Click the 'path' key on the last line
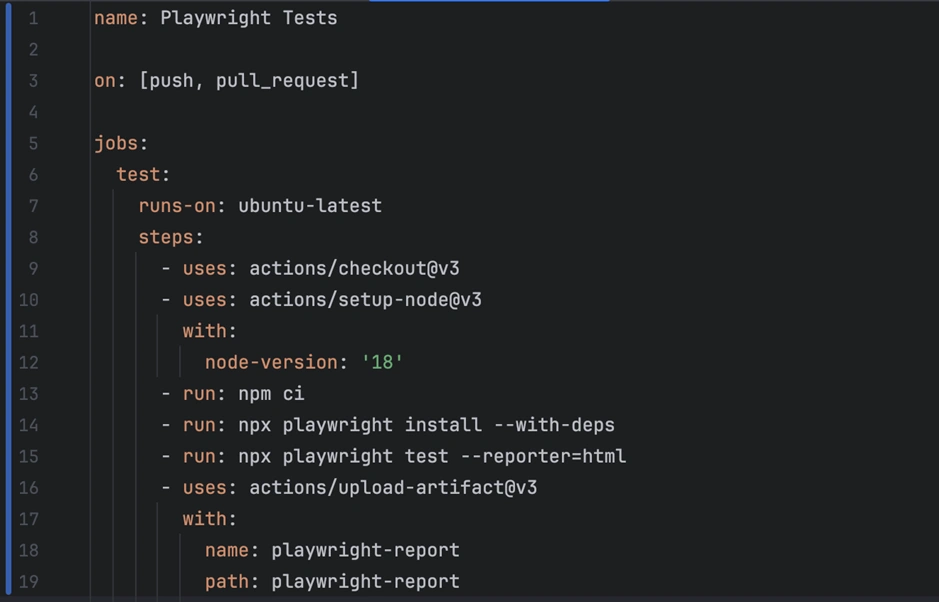 [227, 581]
